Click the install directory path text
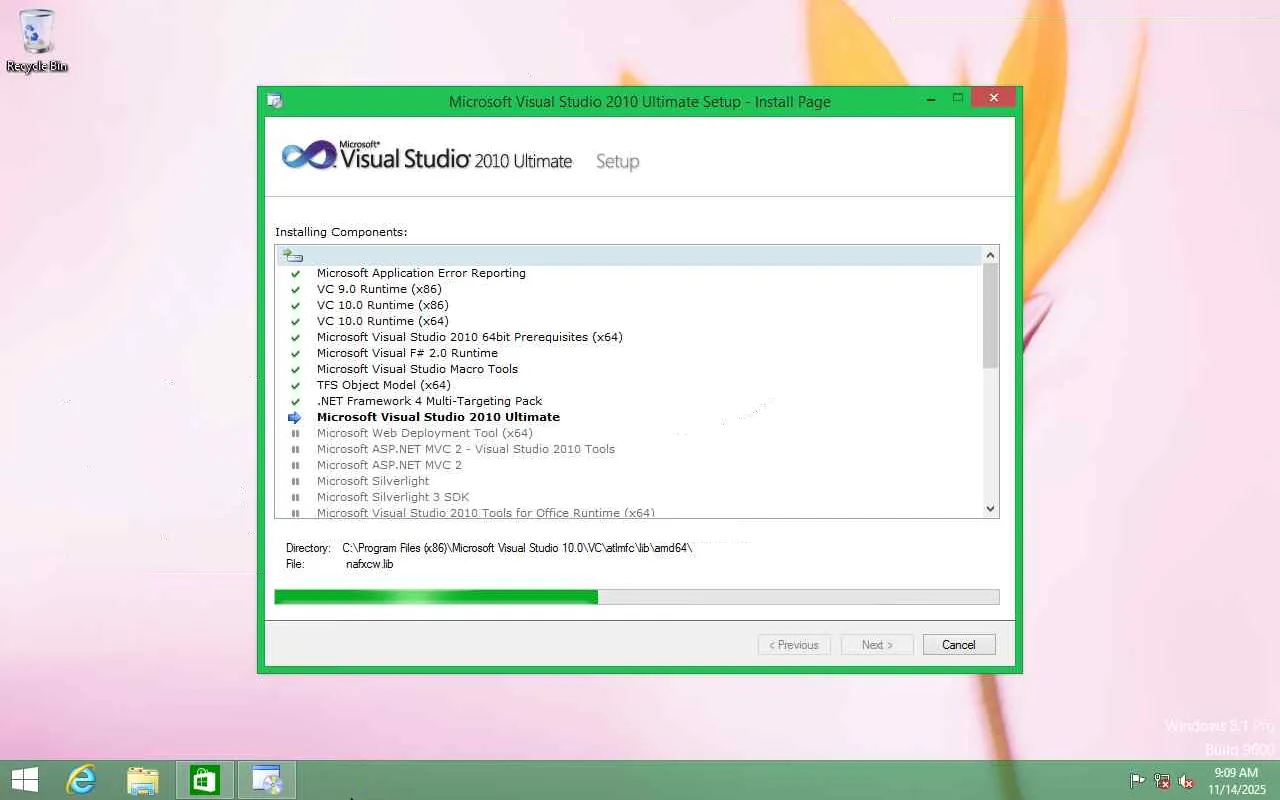Viewport: 1280px width, 800px height. (517, 548)
